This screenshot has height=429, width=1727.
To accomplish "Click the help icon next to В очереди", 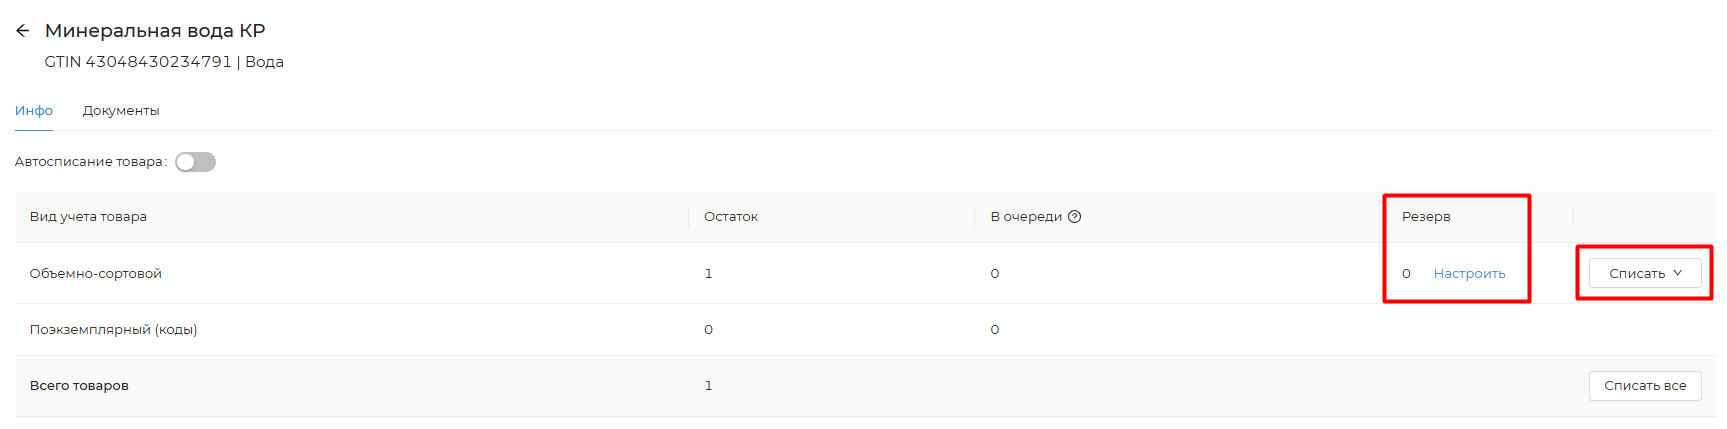I will [x=1075, y=217].
